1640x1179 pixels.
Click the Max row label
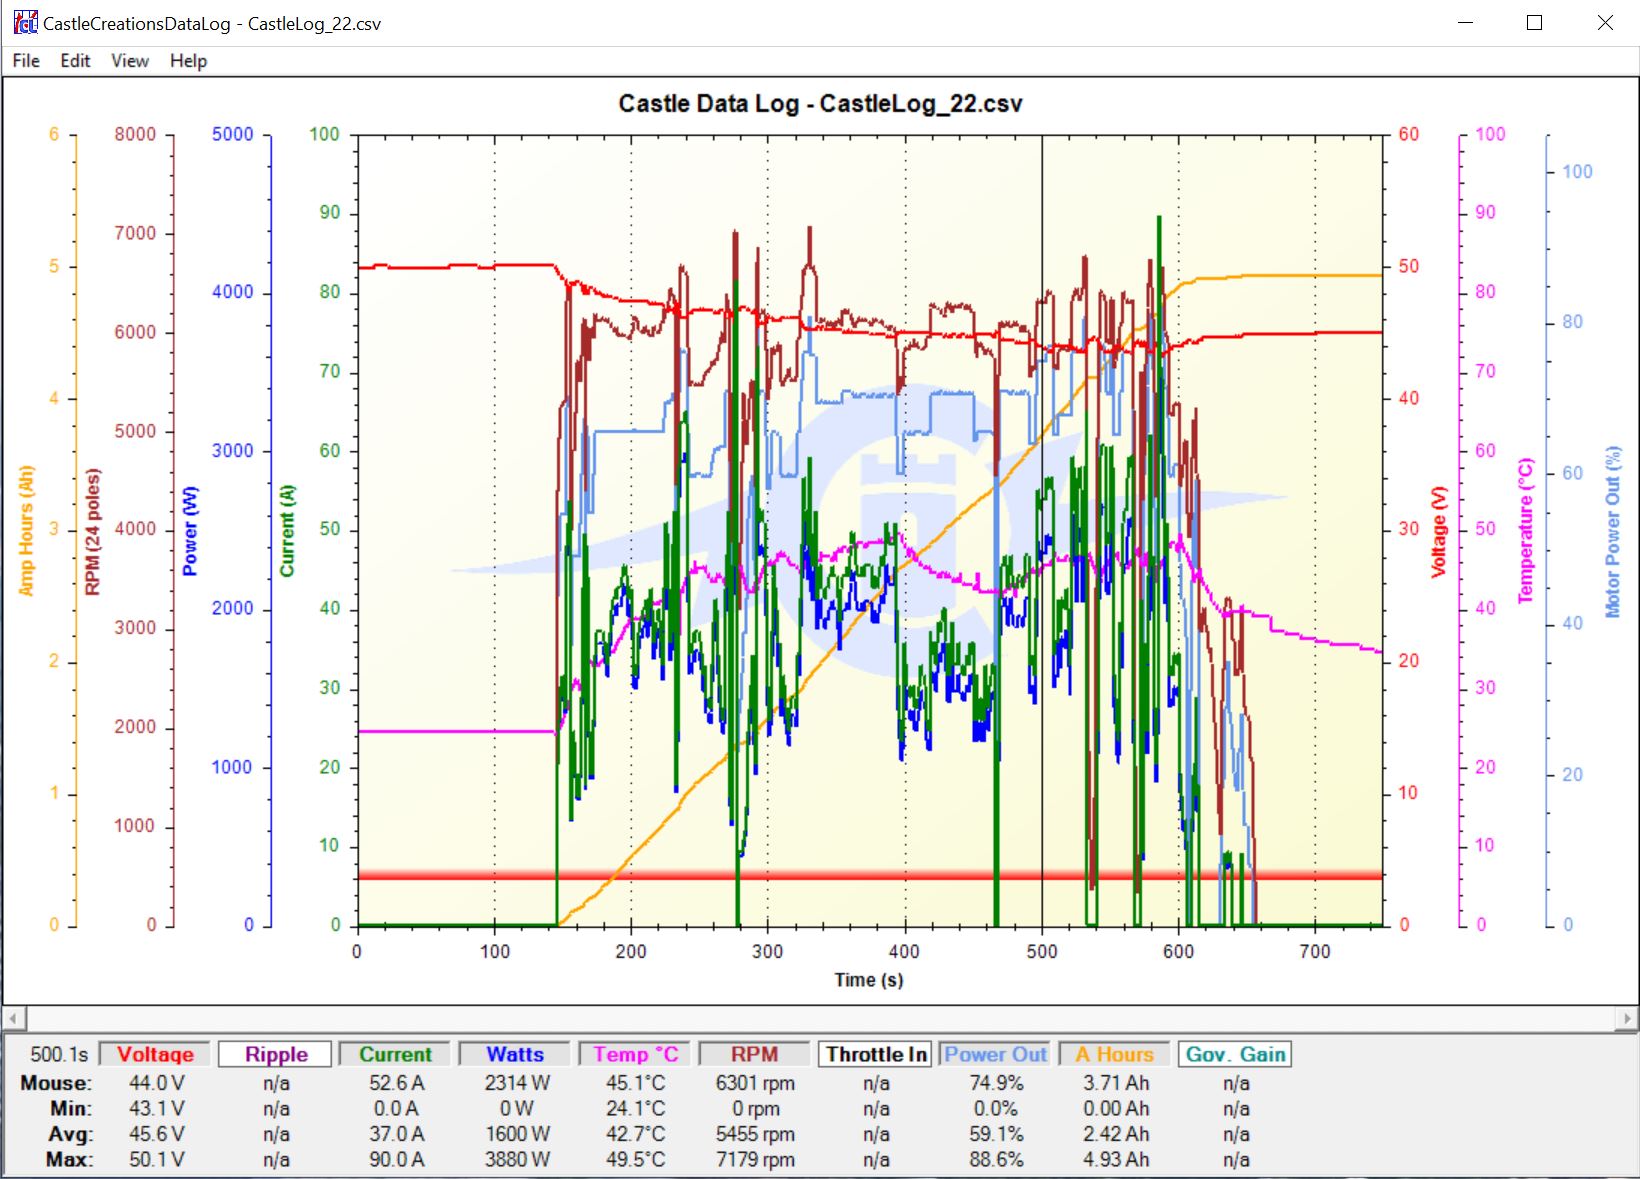coord(69,1160)
